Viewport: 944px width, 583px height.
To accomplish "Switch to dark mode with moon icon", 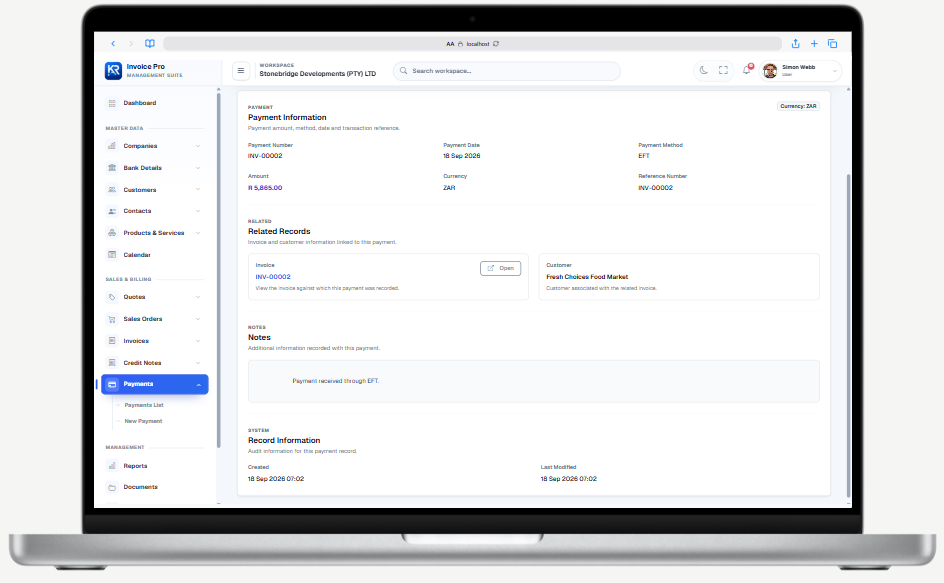I will (x=703, y=70).
